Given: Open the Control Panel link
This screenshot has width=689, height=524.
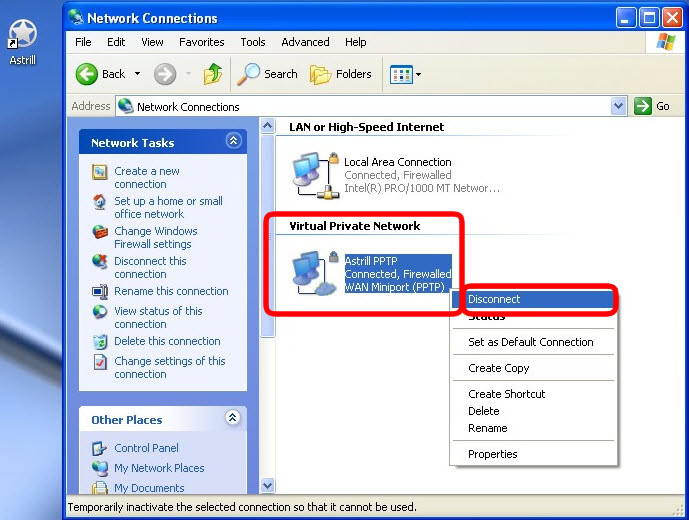Looking at the screenshot, I should (x=146, y=448).
